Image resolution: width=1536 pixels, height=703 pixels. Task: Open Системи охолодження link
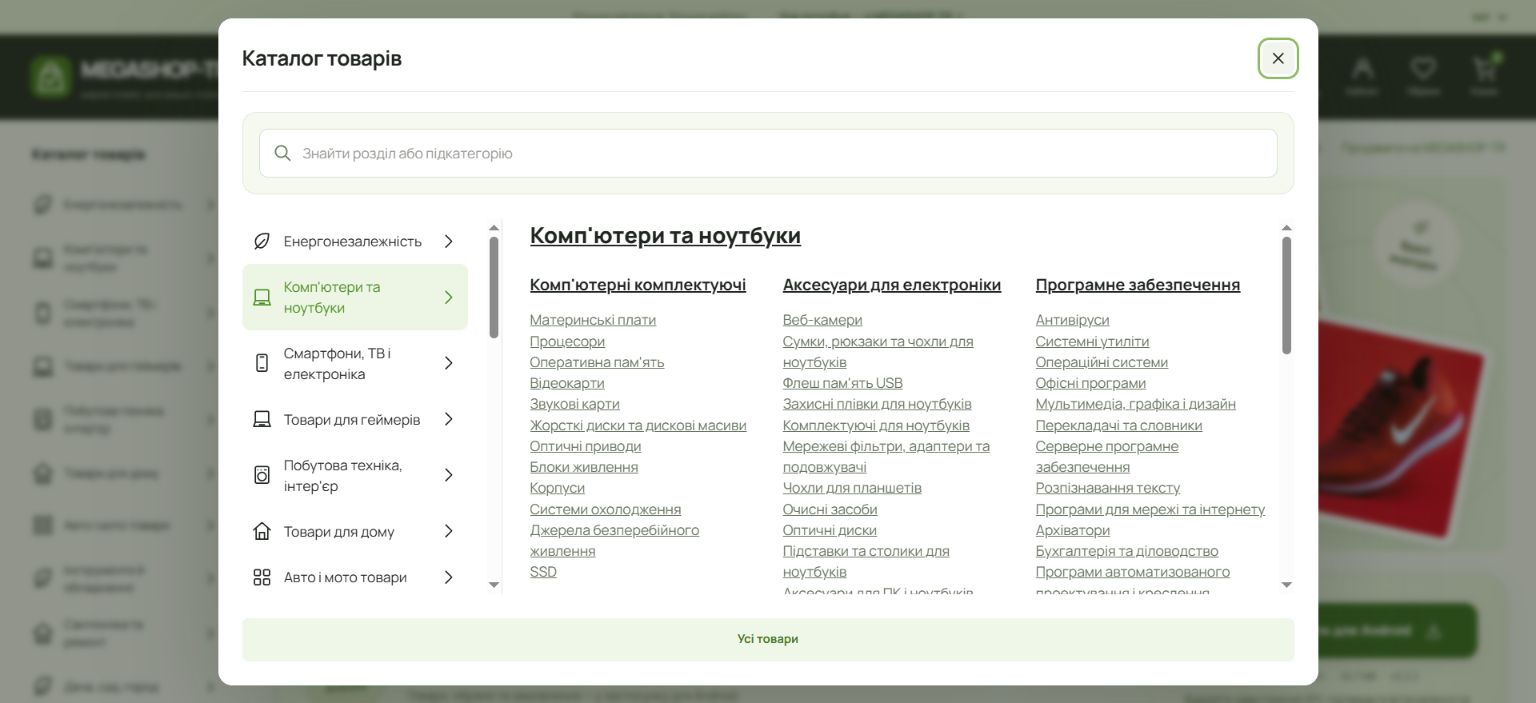point(605,509)
